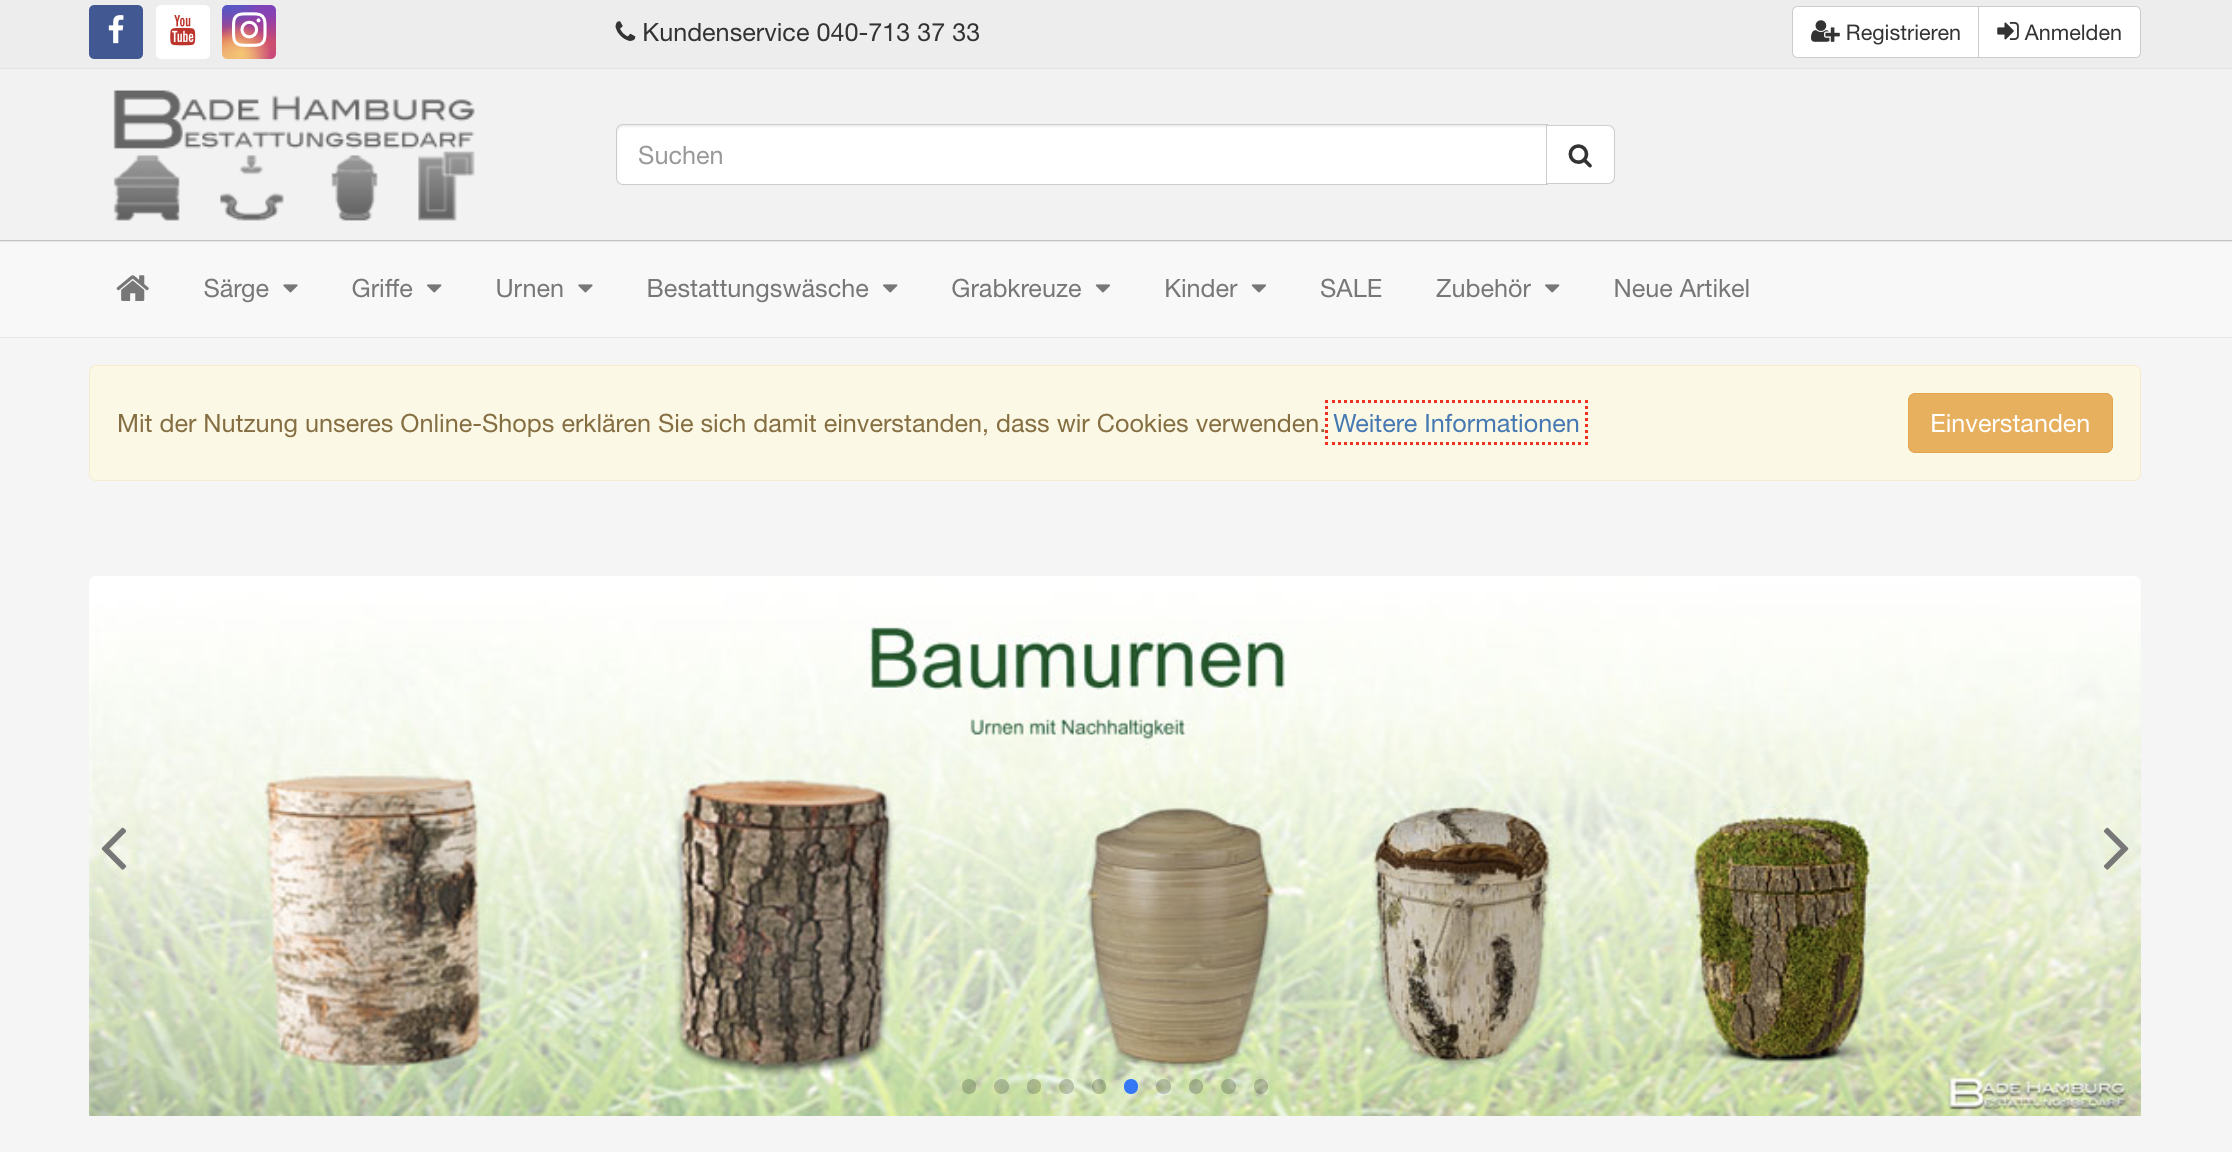Open the Bestattungswäsche dropdown
The height and width of the screenshot is (1152, 2232).
click(771, 288)
